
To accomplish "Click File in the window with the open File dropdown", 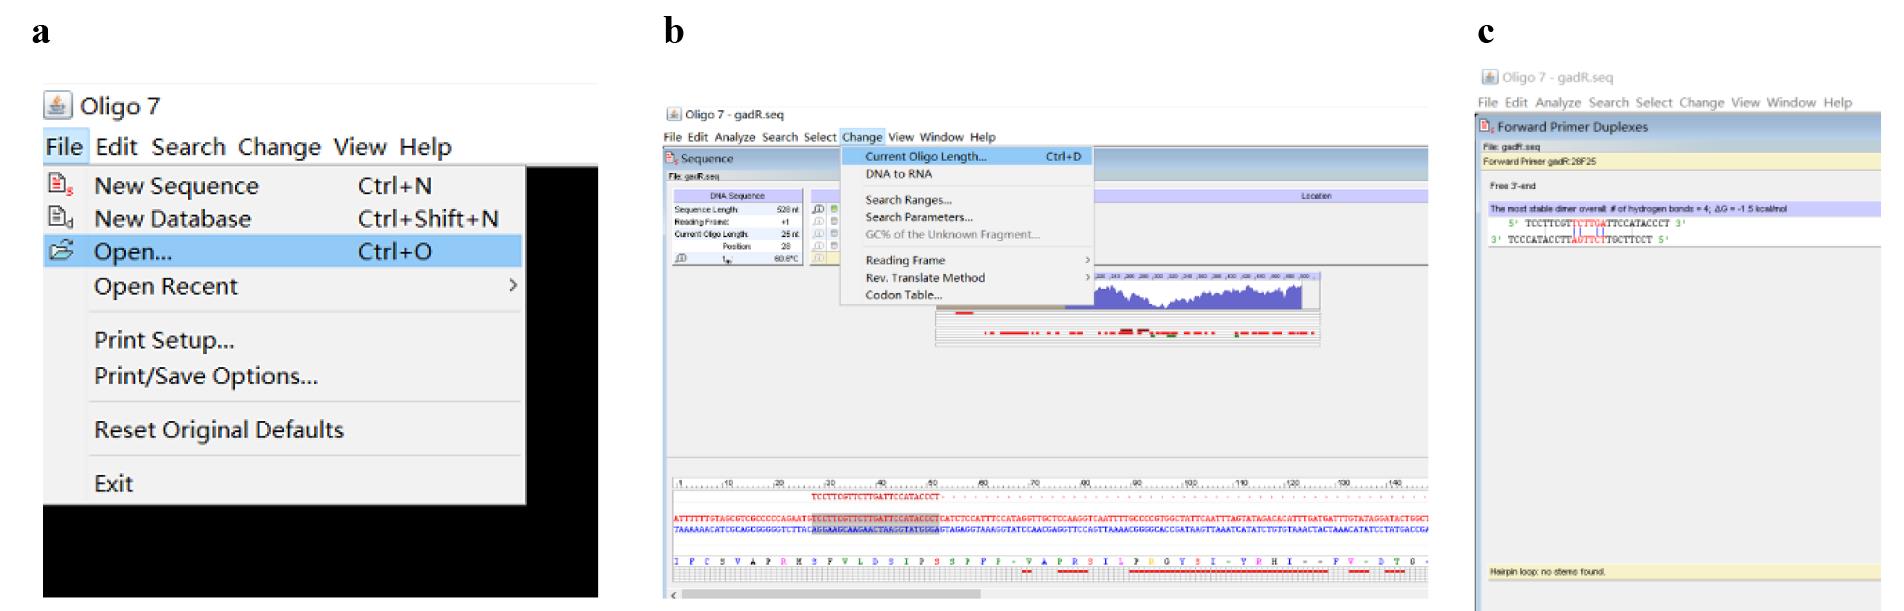I will [x=64, y=147].
